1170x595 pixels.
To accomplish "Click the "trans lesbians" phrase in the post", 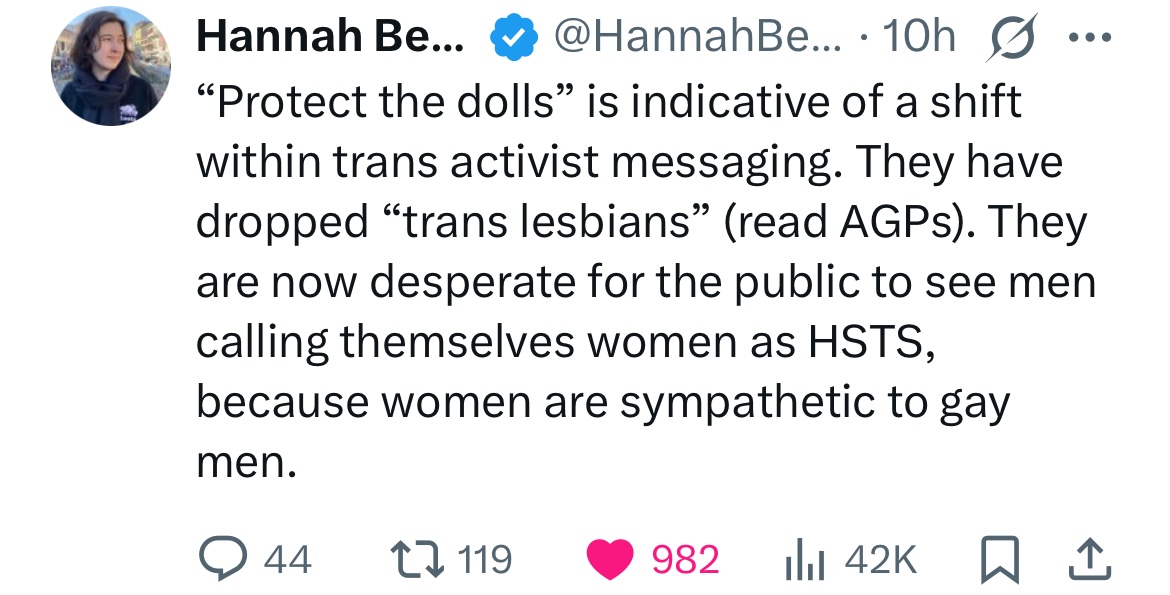I will [x=547, y=222].
